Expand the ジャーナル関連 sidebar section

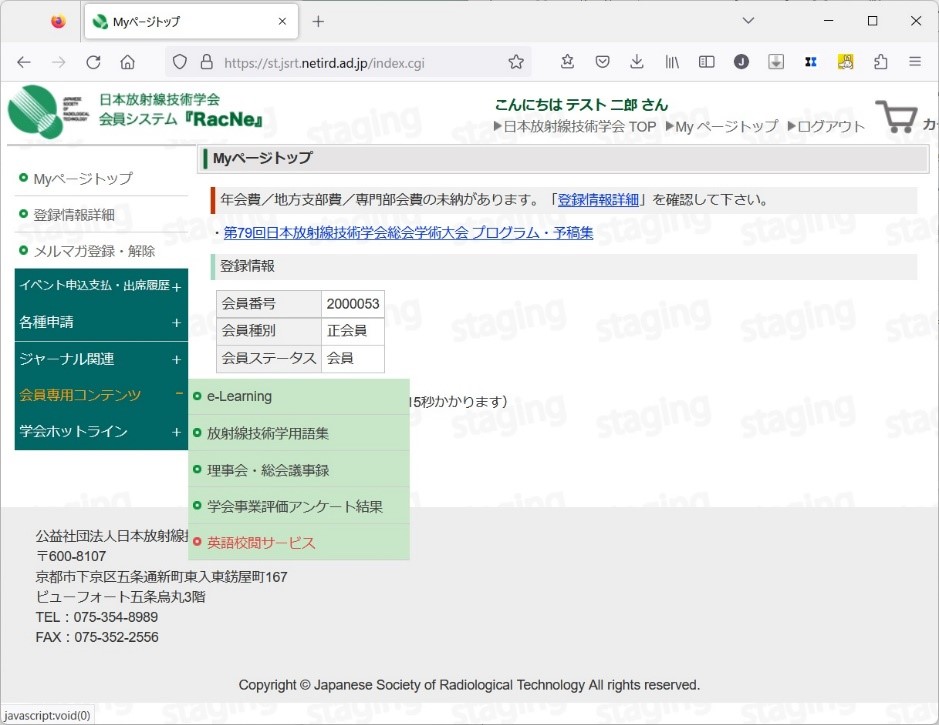click(x=100, y=359)
